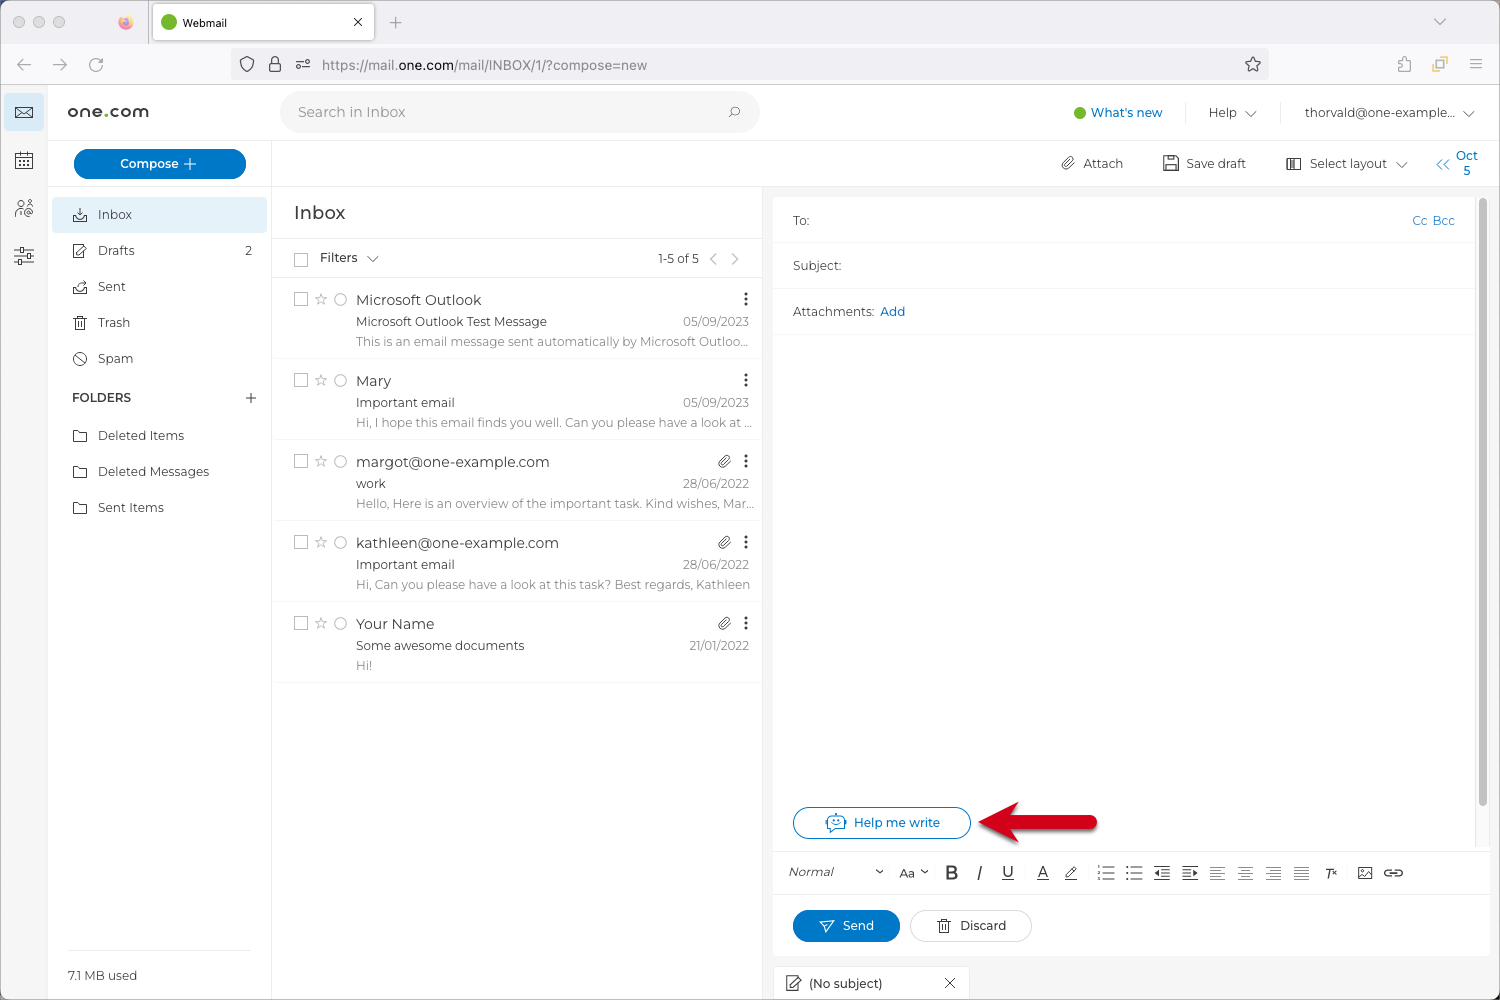Open the Filters dropdown in the Inbox
The image size is (1500, 1000).
(348, 257)
